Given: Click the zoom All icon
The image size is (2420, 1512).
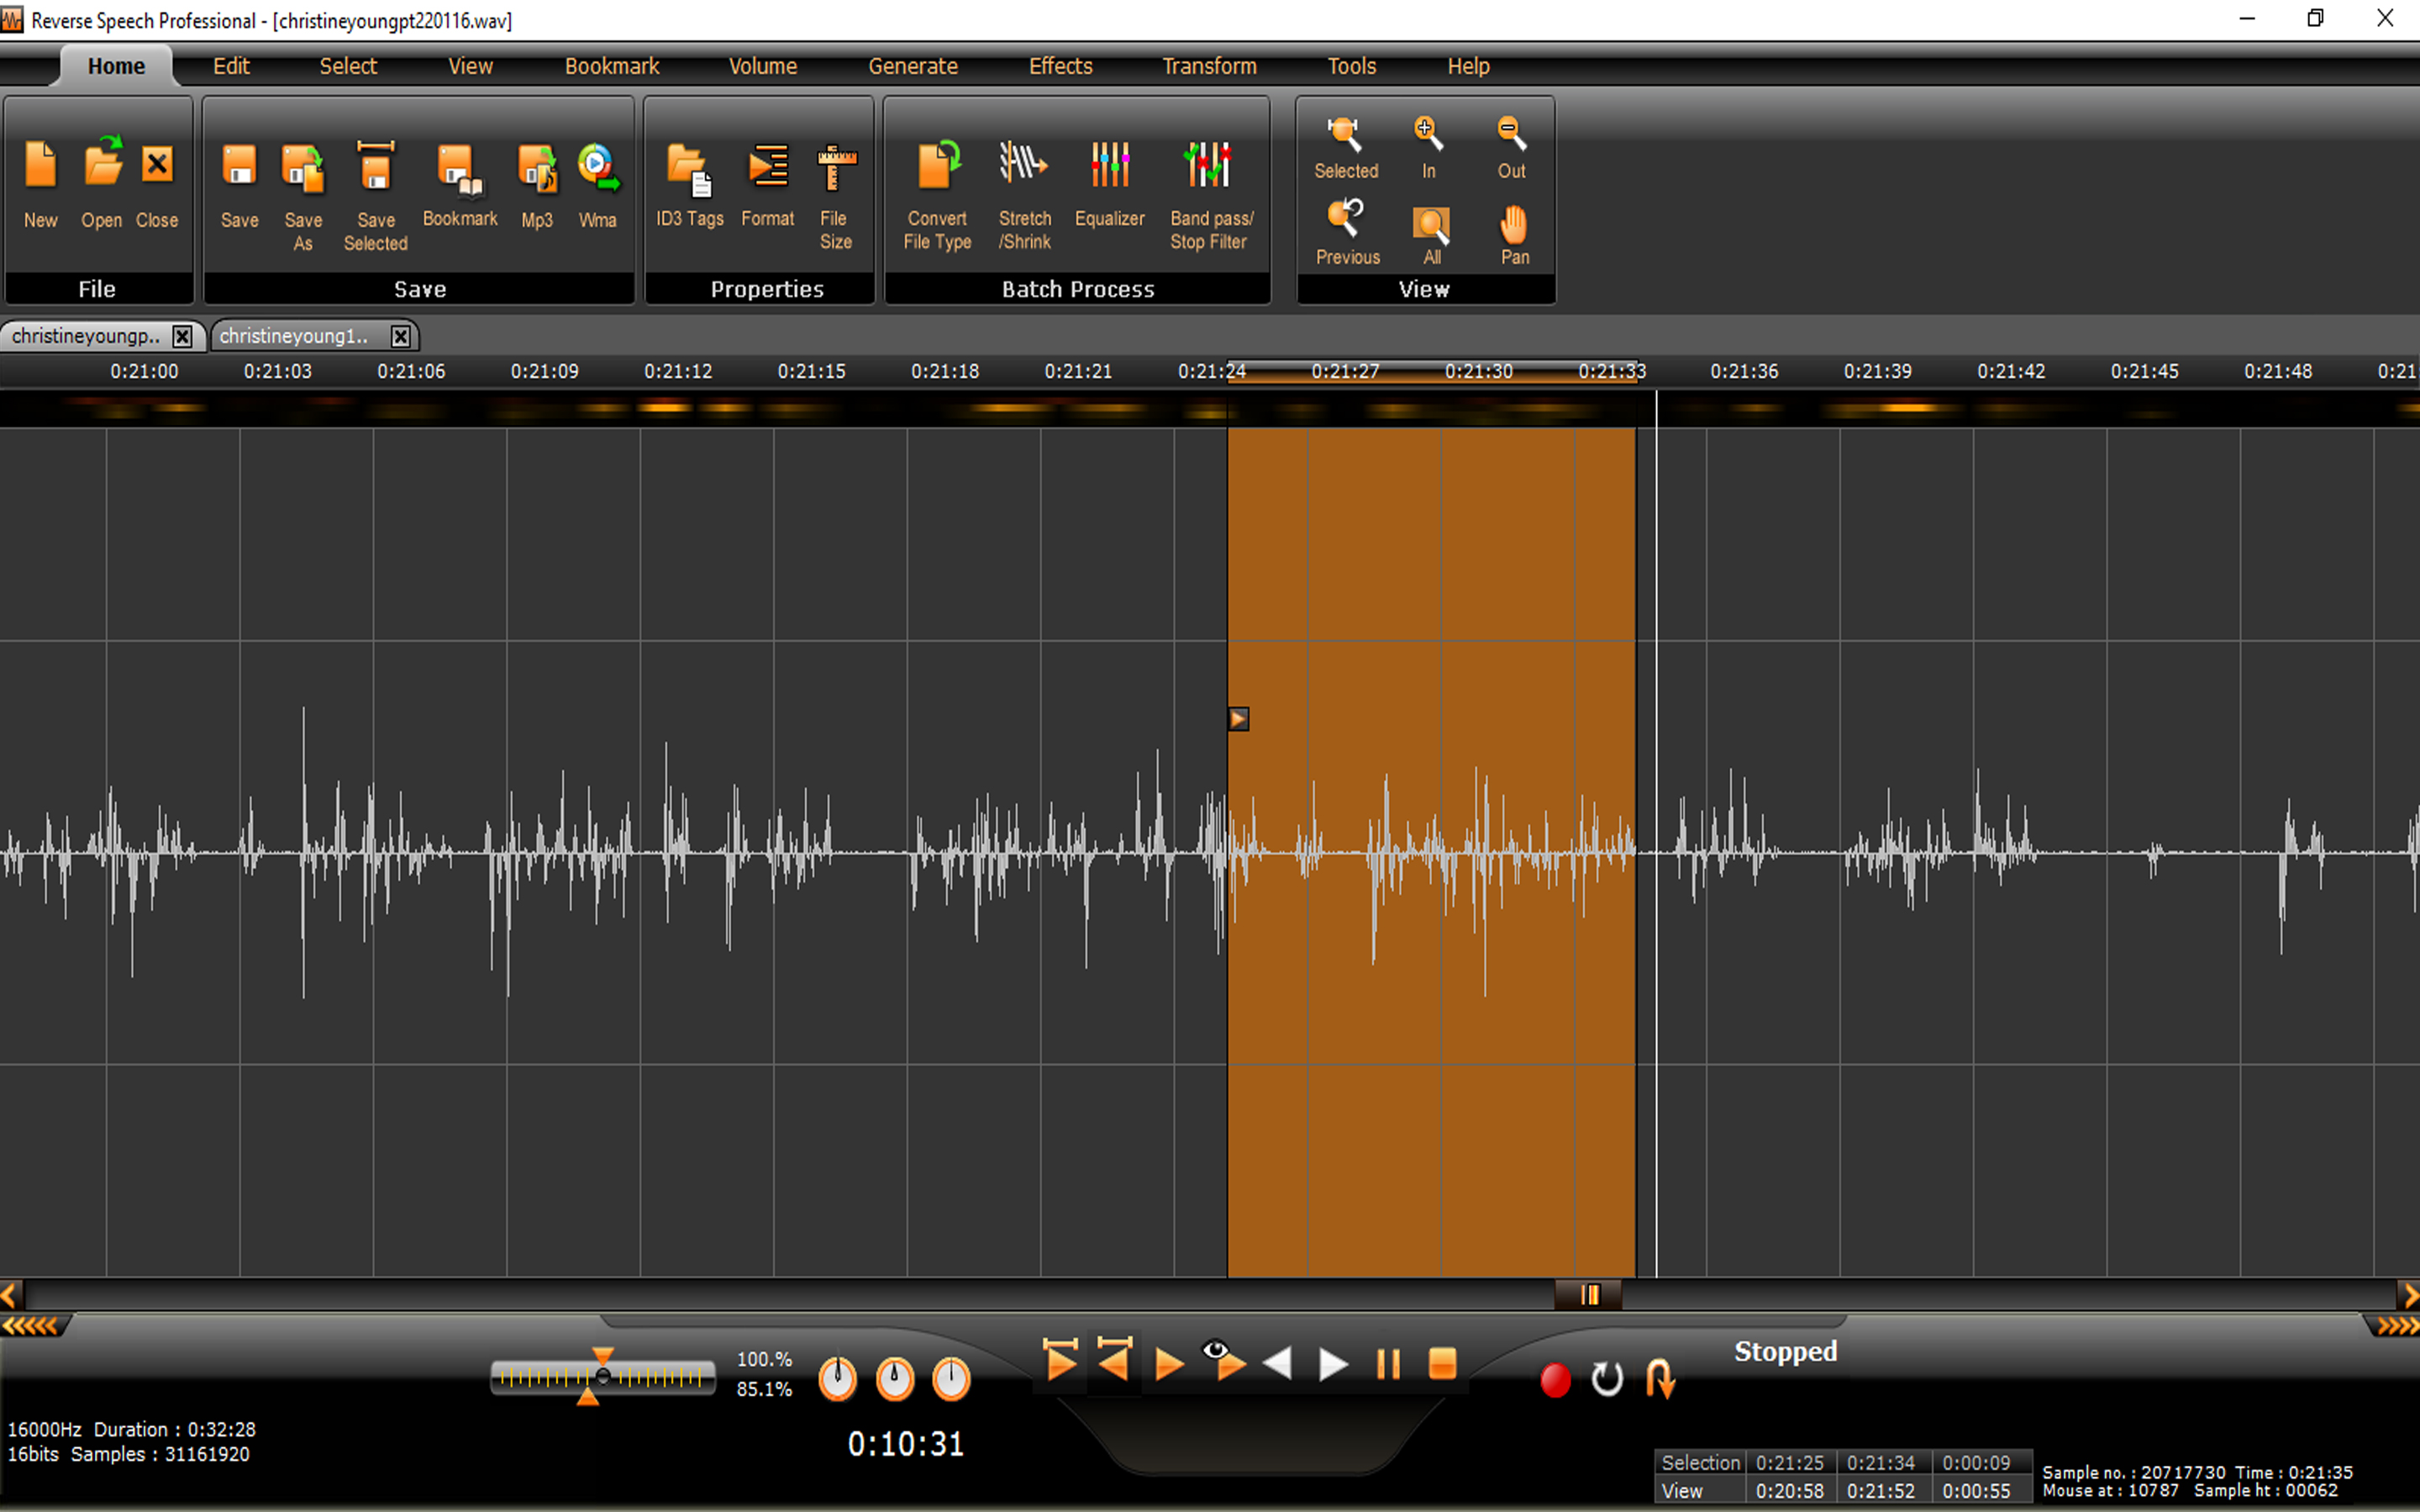Looking at the screenshot, I should [x=1431, y=224].
